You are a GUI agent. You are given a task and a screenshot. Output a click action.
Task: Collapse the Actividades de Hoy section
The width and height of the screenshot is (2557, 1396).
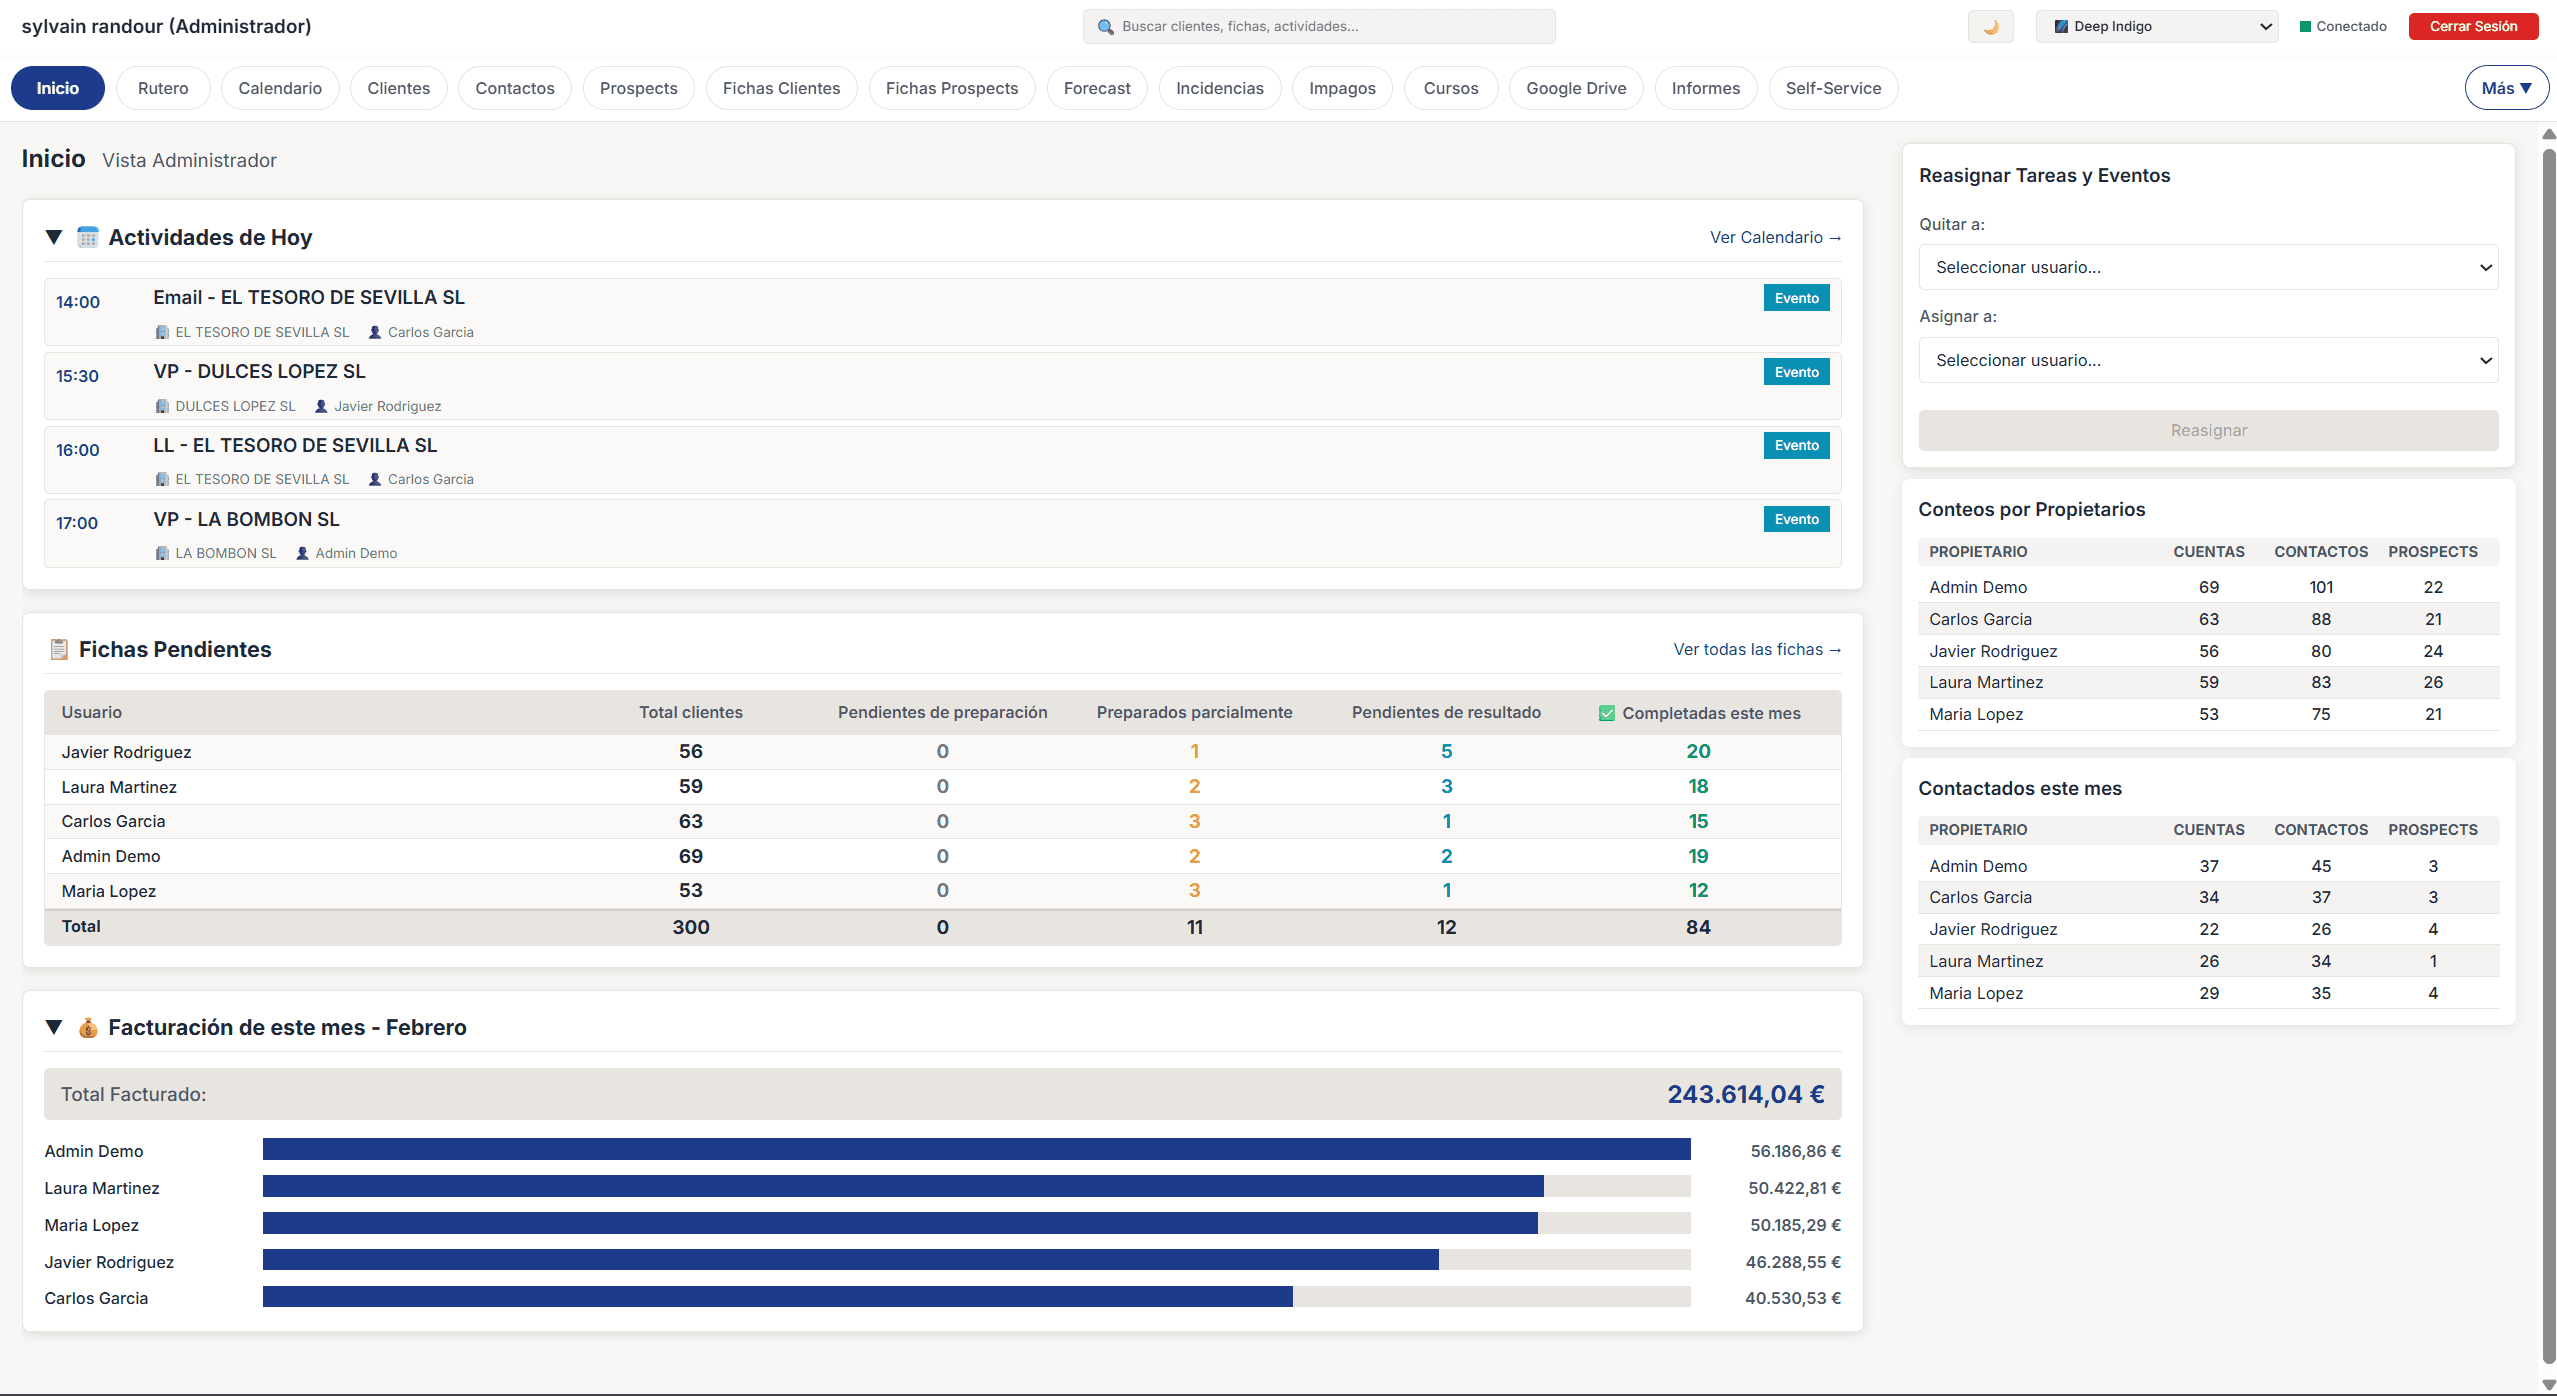coord(54,237)
